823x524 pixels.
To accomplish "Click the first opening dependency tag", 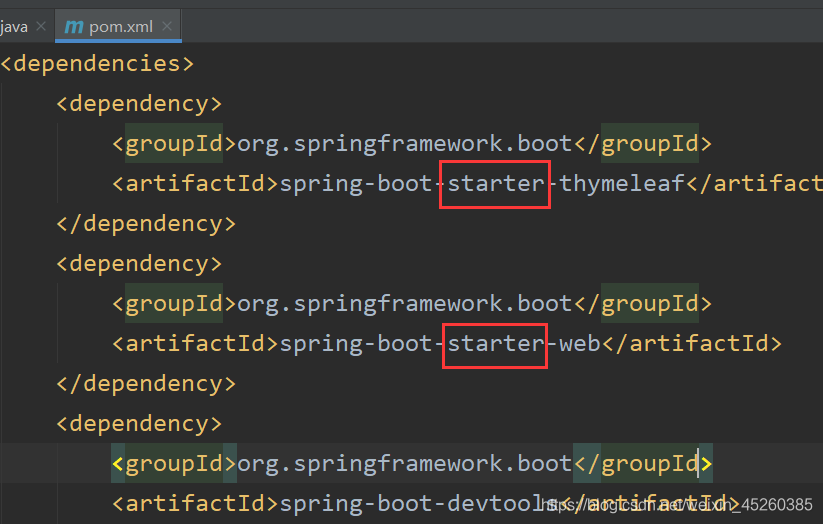I will tap(139, 103).
